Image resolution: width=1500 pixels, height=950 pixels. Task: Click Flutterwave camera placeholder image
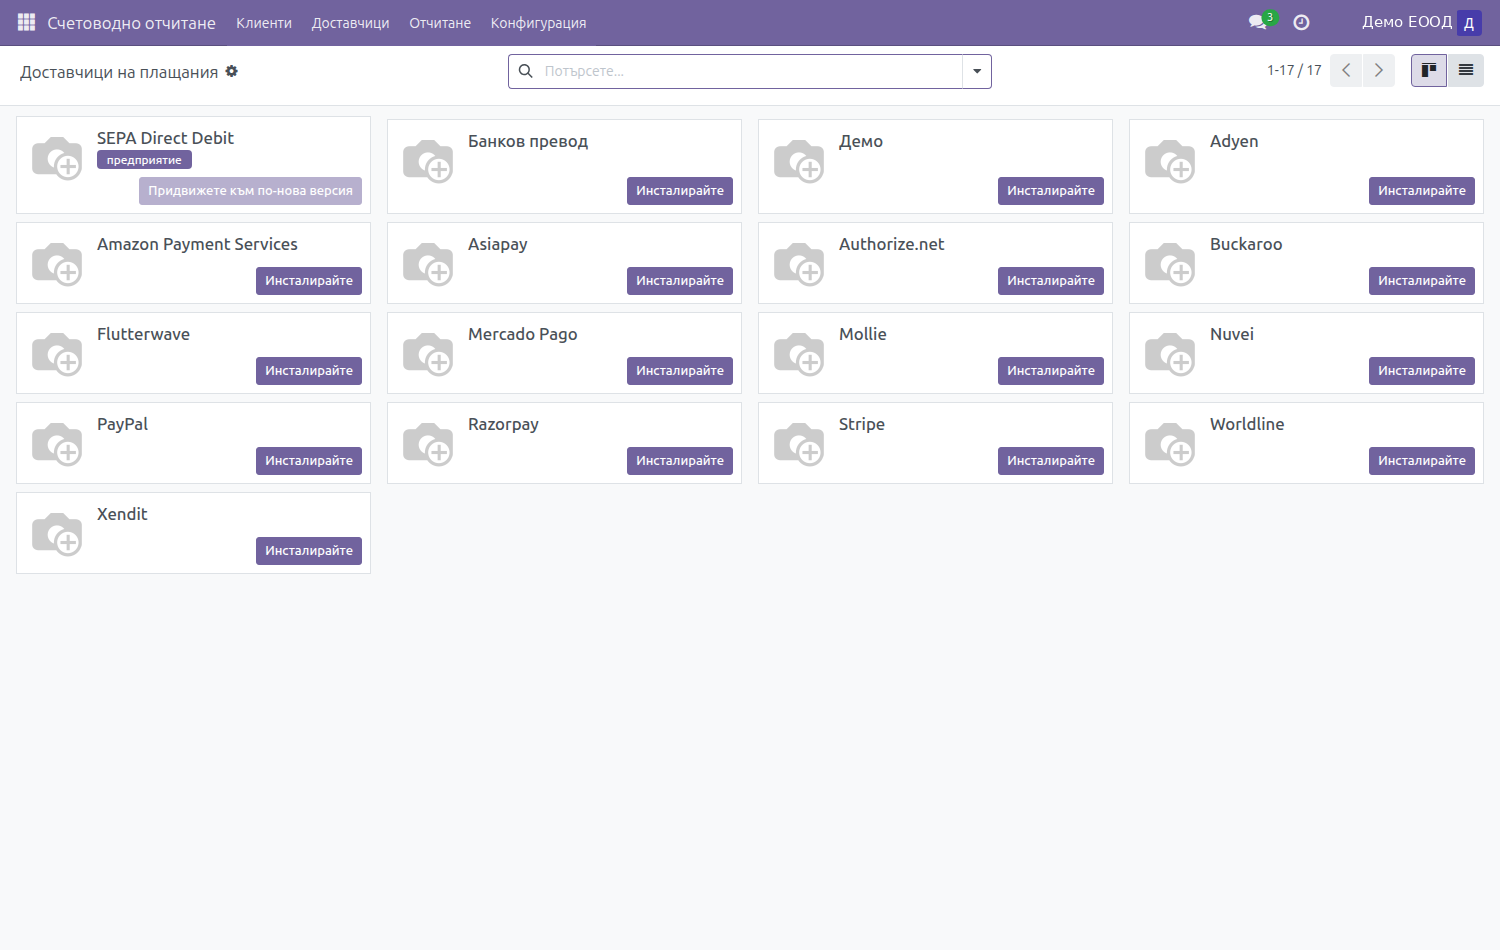[x=57, y=355]
